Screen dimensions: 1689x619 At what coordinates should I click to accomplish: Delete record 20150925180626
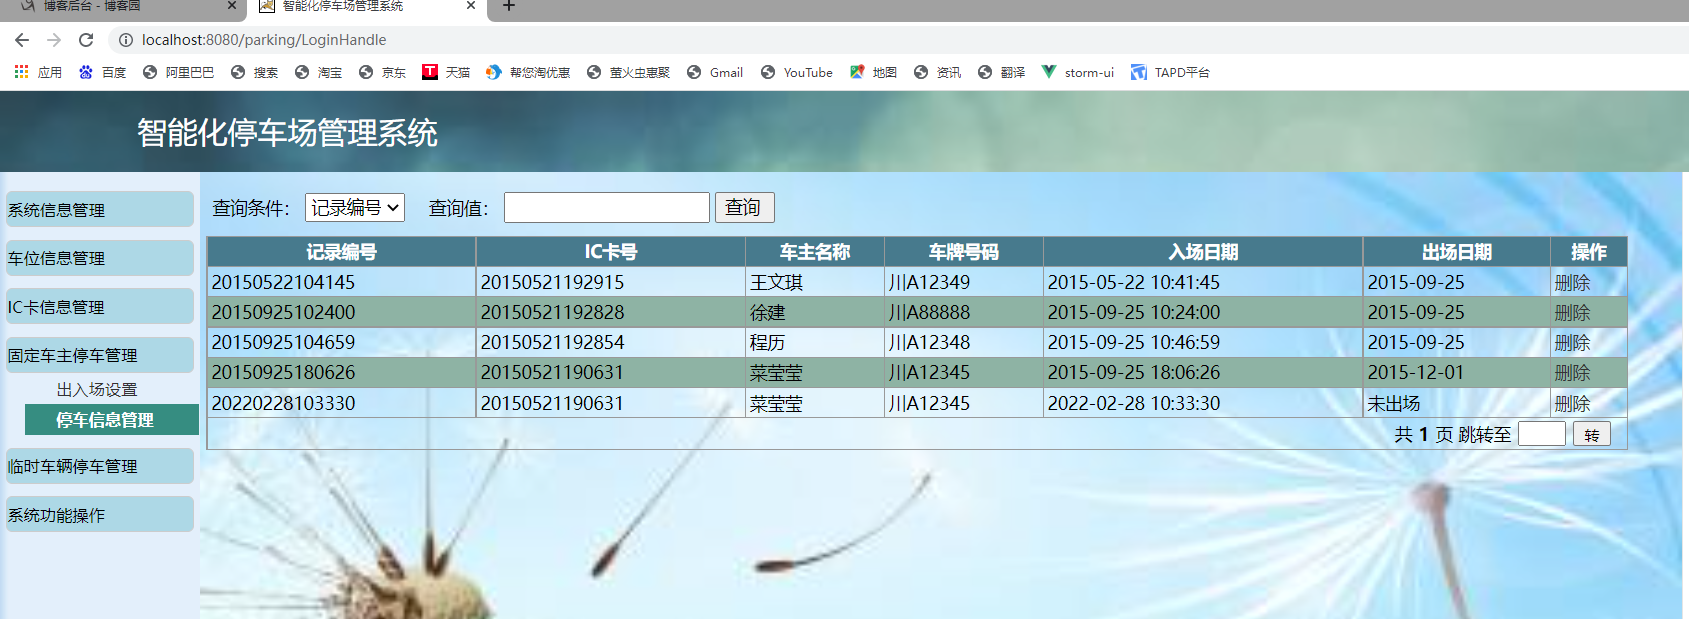pyautogui.click(x=1572, y=373)
